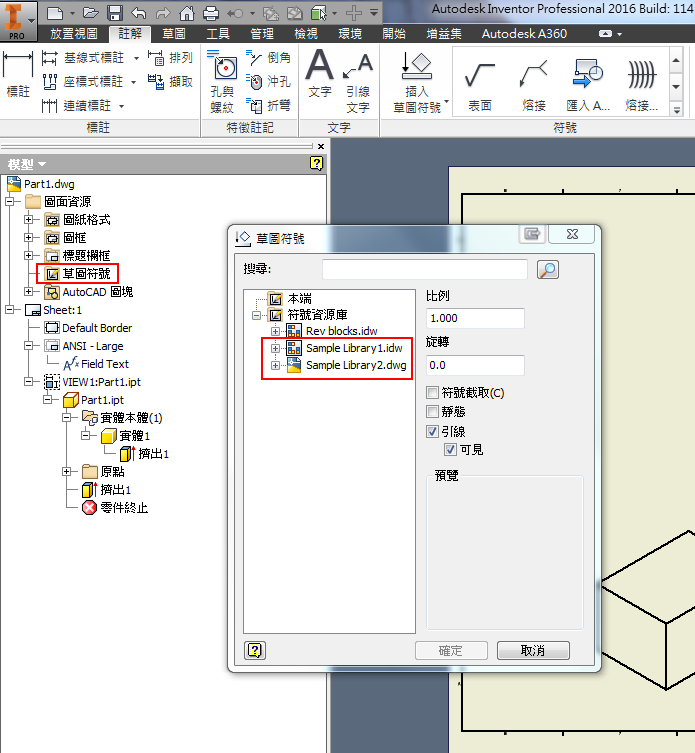Switch to the 檢視 ribbon tab

(306, 34)
